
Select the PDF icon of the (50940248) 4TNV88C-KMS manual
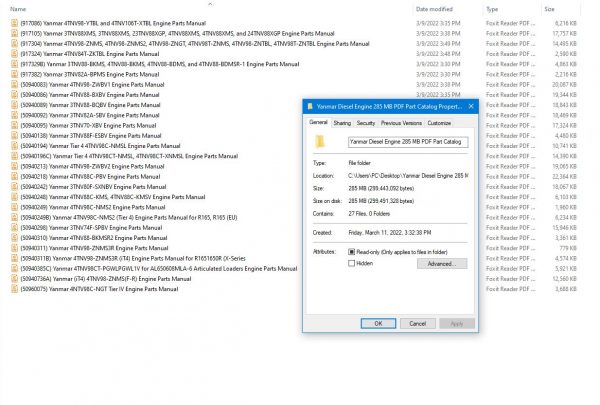point(15,197)
